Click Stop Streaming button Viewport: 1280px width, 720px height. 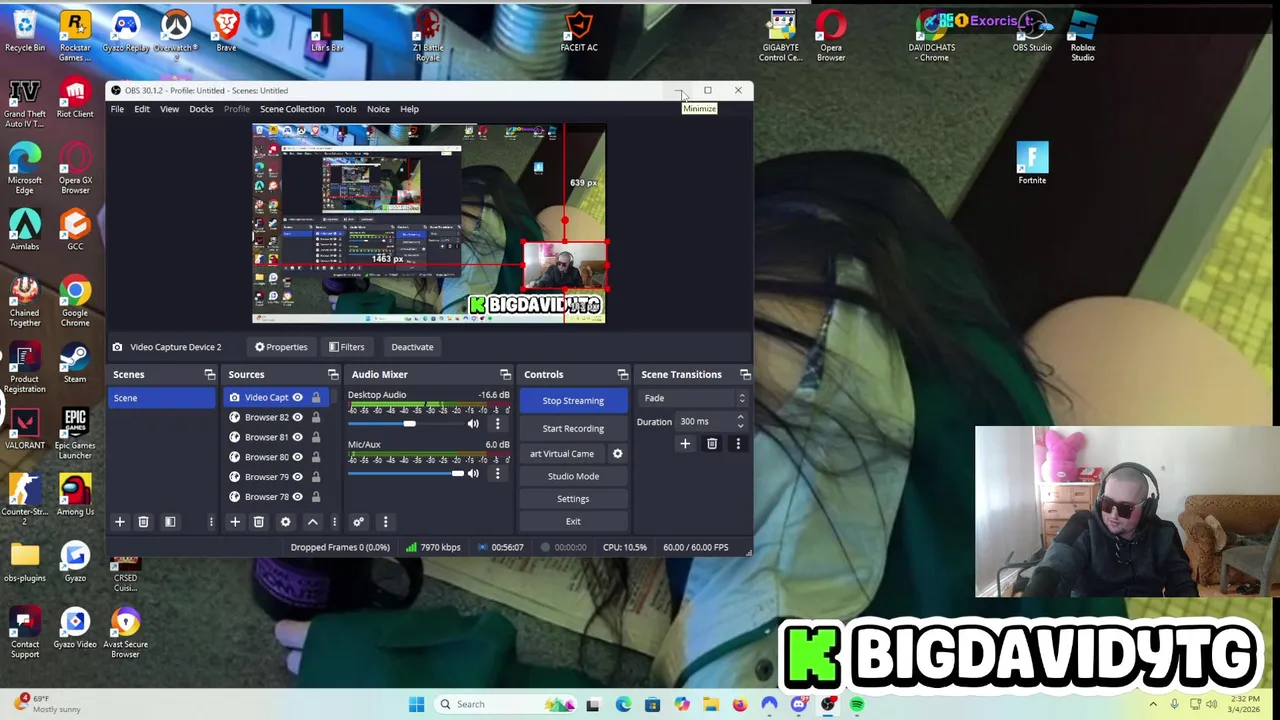coord(573,401)
